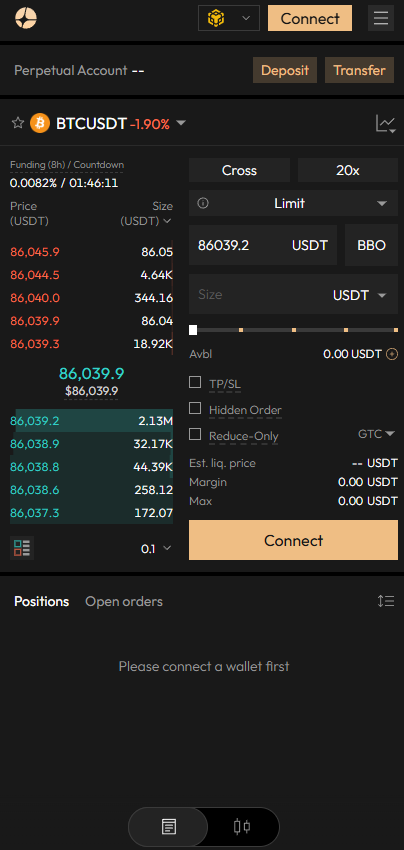The height and width of the screenshot is (850, 404).
Task: Click the add funds plus icon
Action: (392, 354)
